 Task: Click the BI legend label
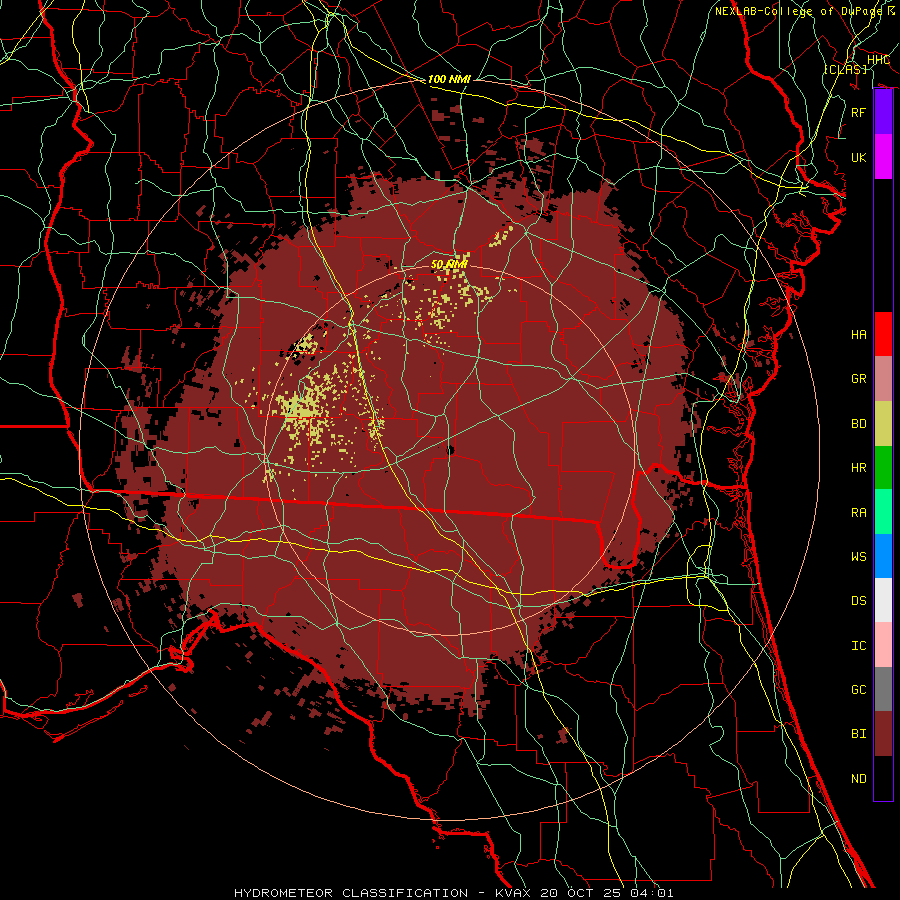[x=858, y=734]
